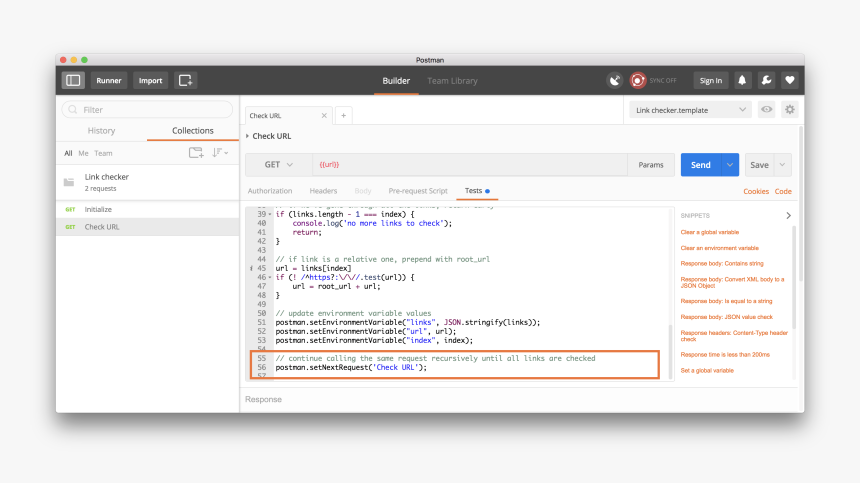The height and width of the screenshot is (483, 860).
Task: Collapse the Snippets panel arrow
Action: (788, 215)
